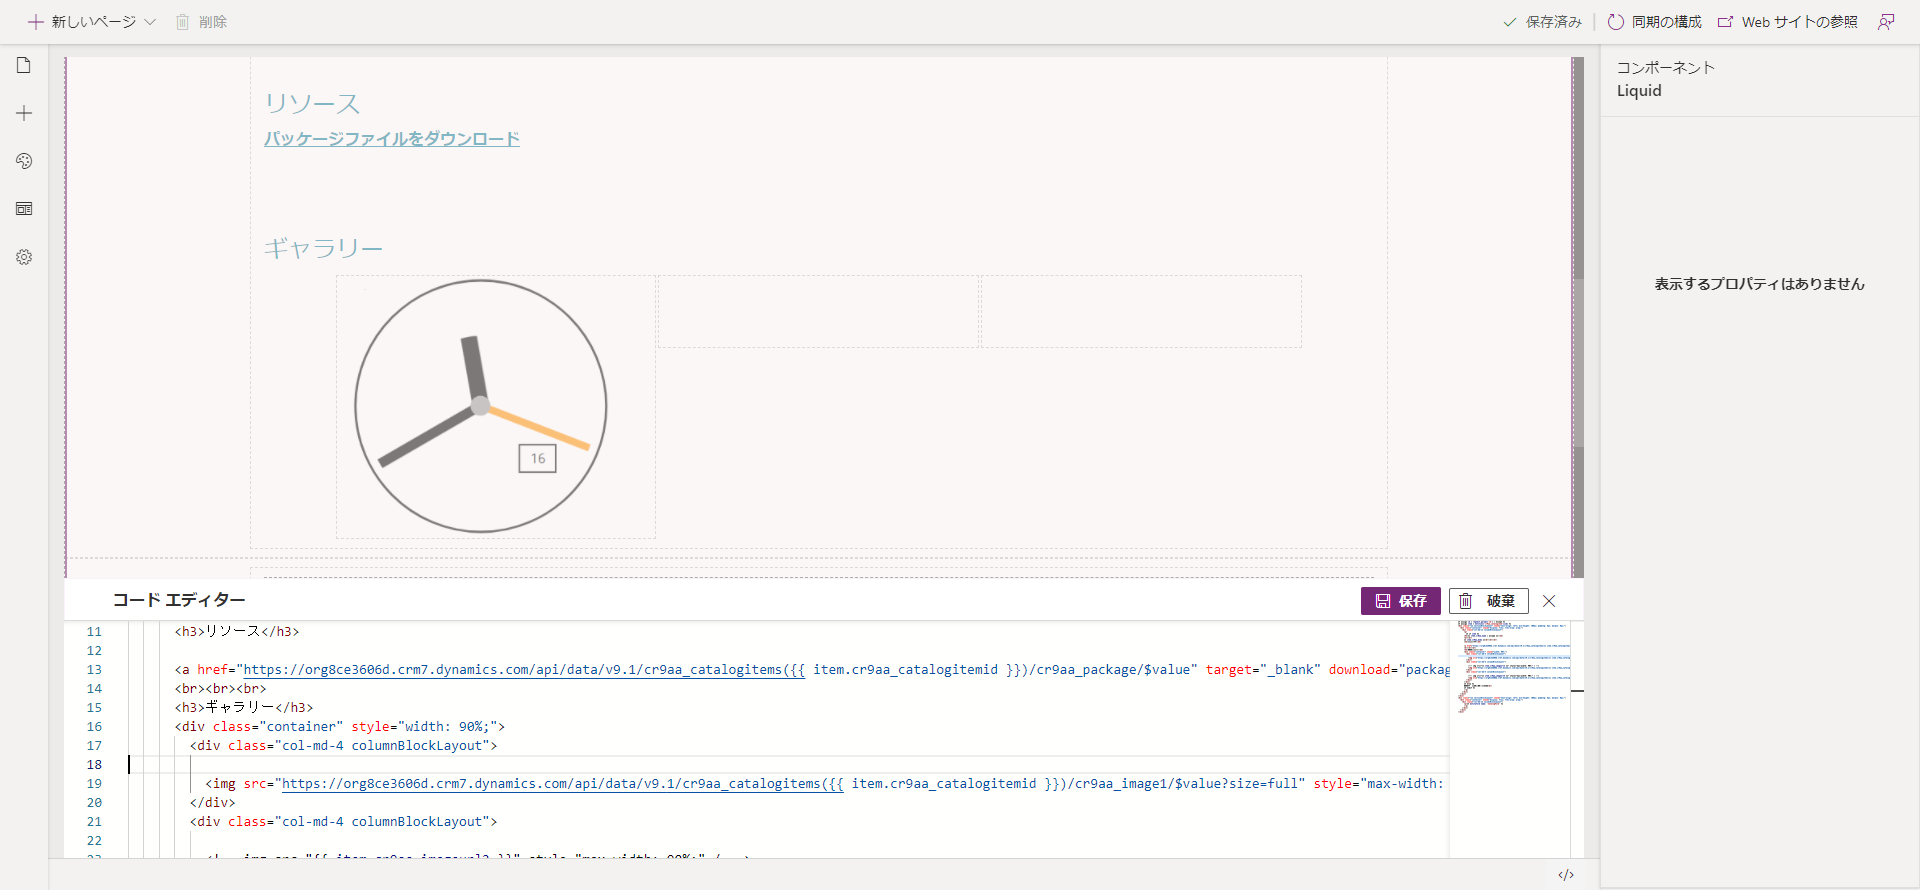Open the Settings gear in left sidebar
Viewport: 1920px width, 890px height.
(24, 257)
